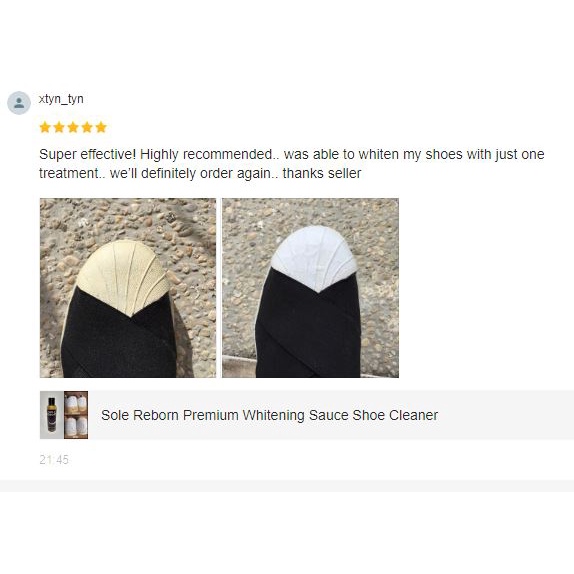Click the 'Super effective!' review text
This screenshot has height=574, width=574.
pyautogui.click(x=87, y=154)
